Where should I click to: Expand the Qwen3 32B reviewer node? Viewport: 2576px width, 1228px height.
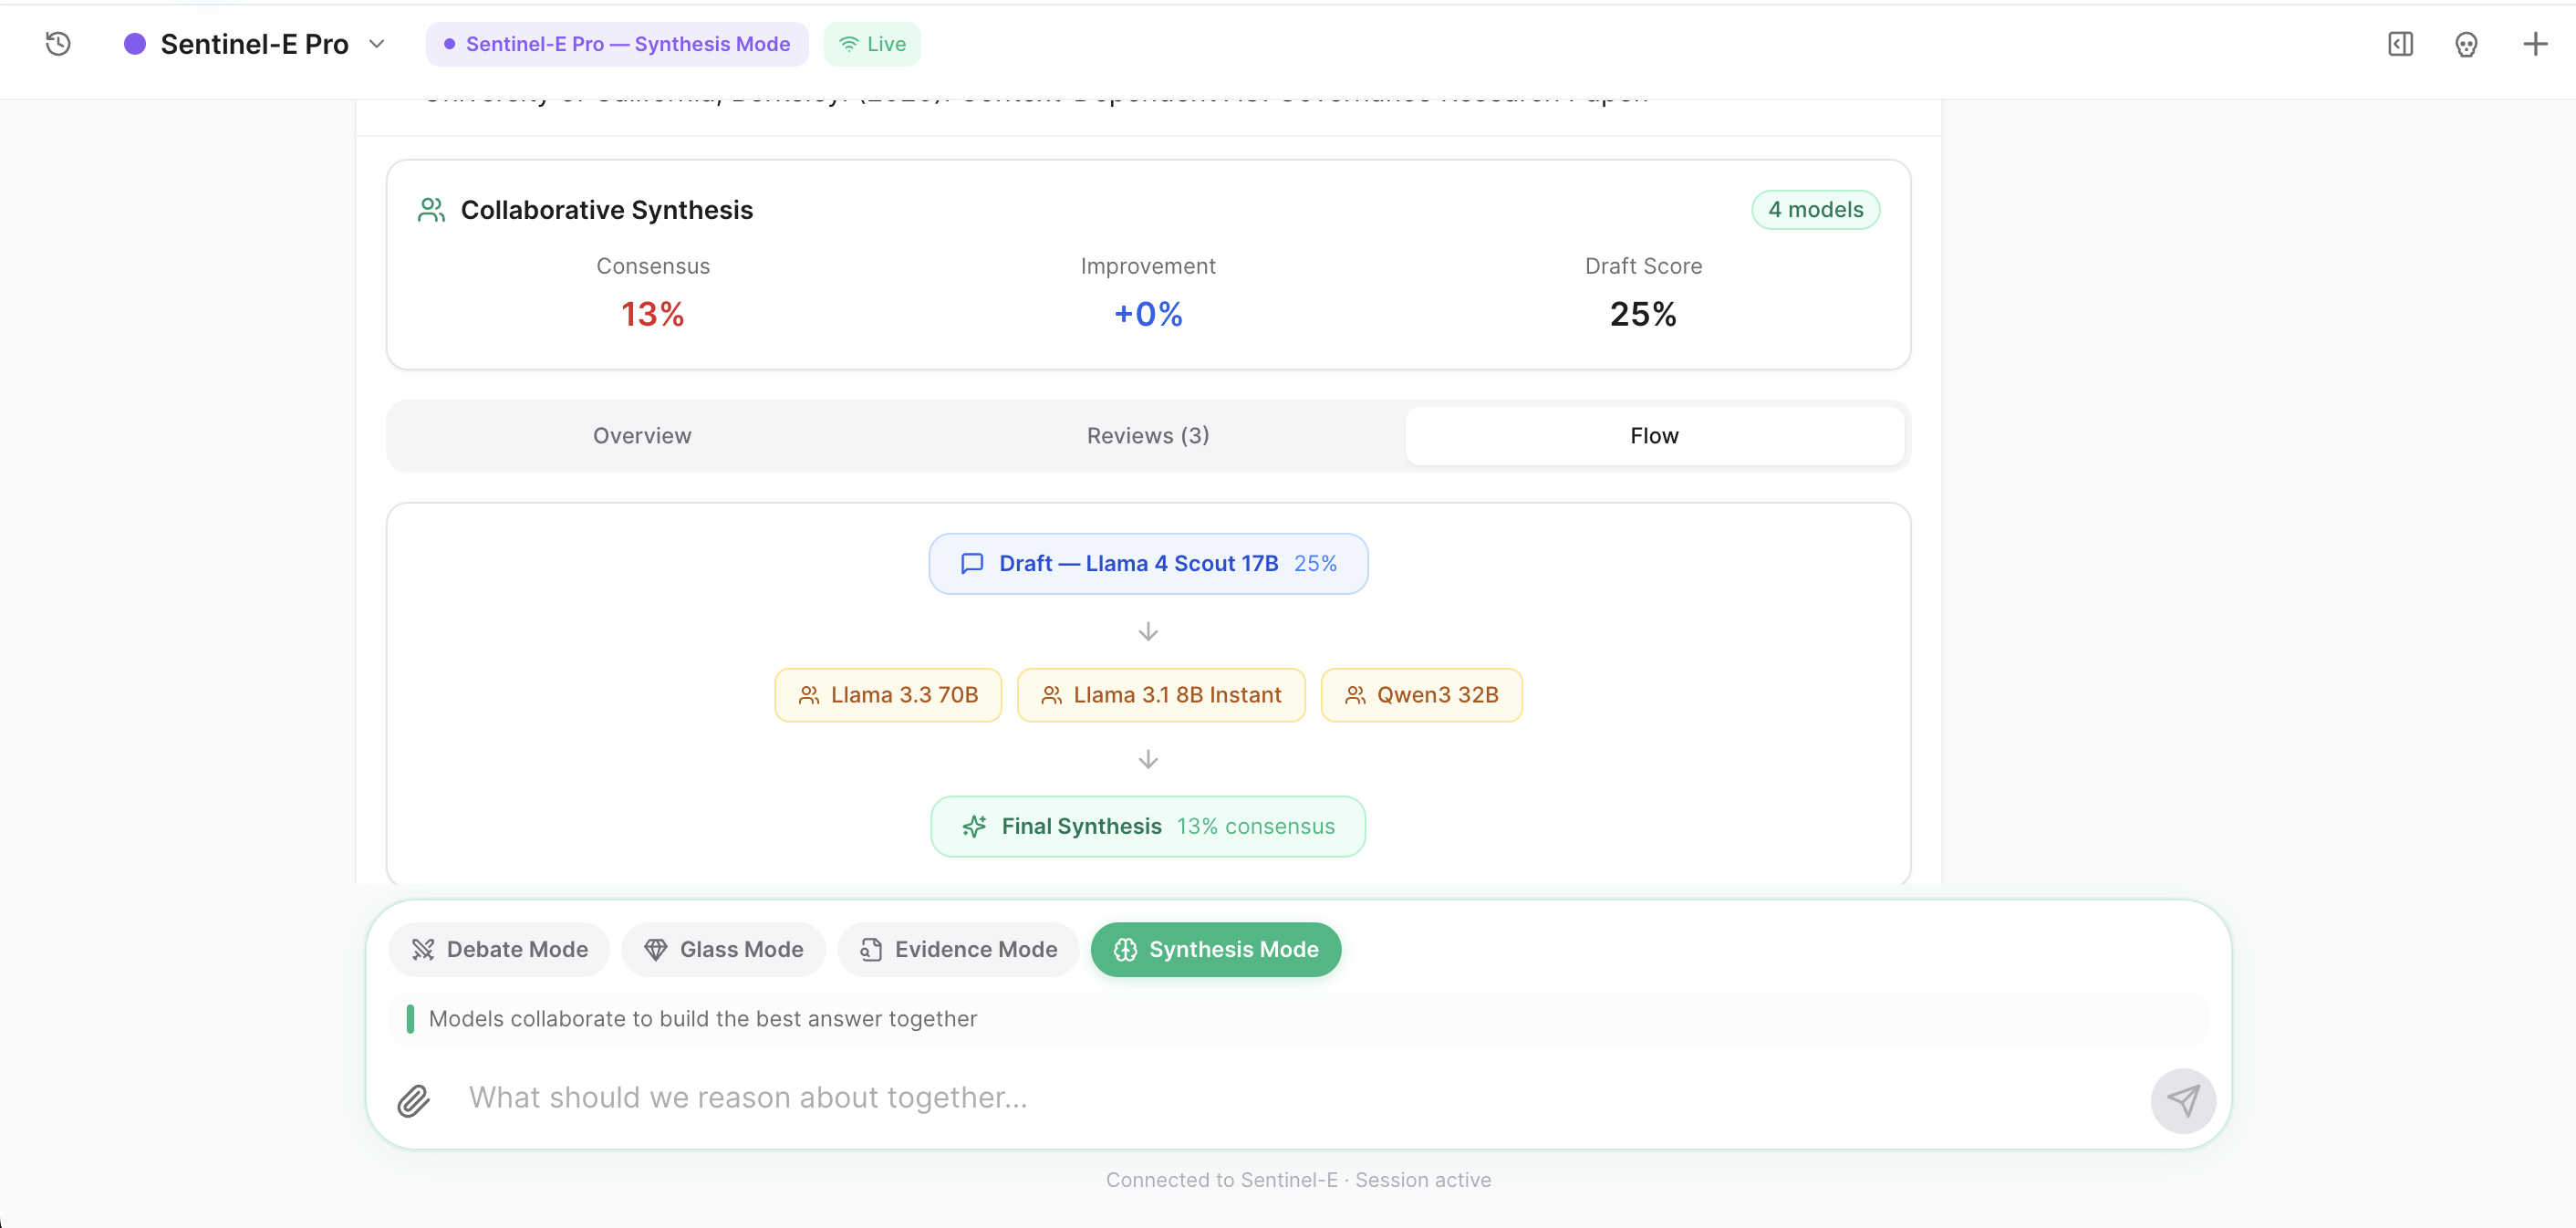[x=1421, y=695]
